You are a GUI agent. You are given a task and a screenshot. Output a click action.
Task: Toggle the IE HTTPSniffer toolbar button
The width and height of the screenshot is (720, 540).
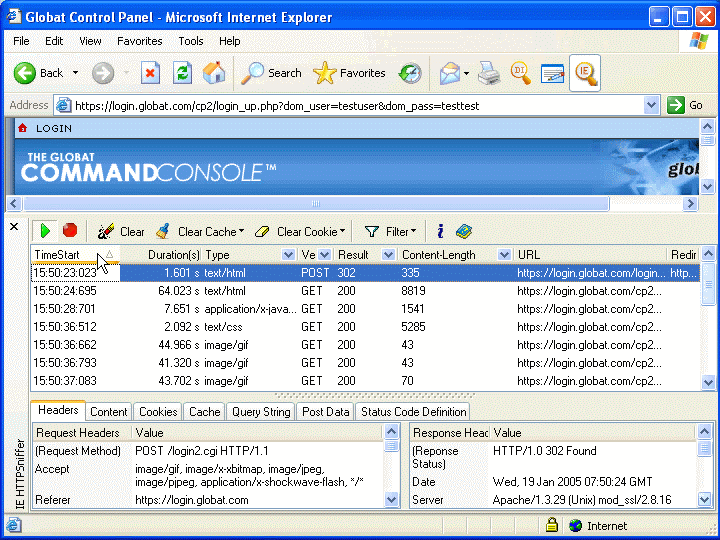(x=584, y=73)
